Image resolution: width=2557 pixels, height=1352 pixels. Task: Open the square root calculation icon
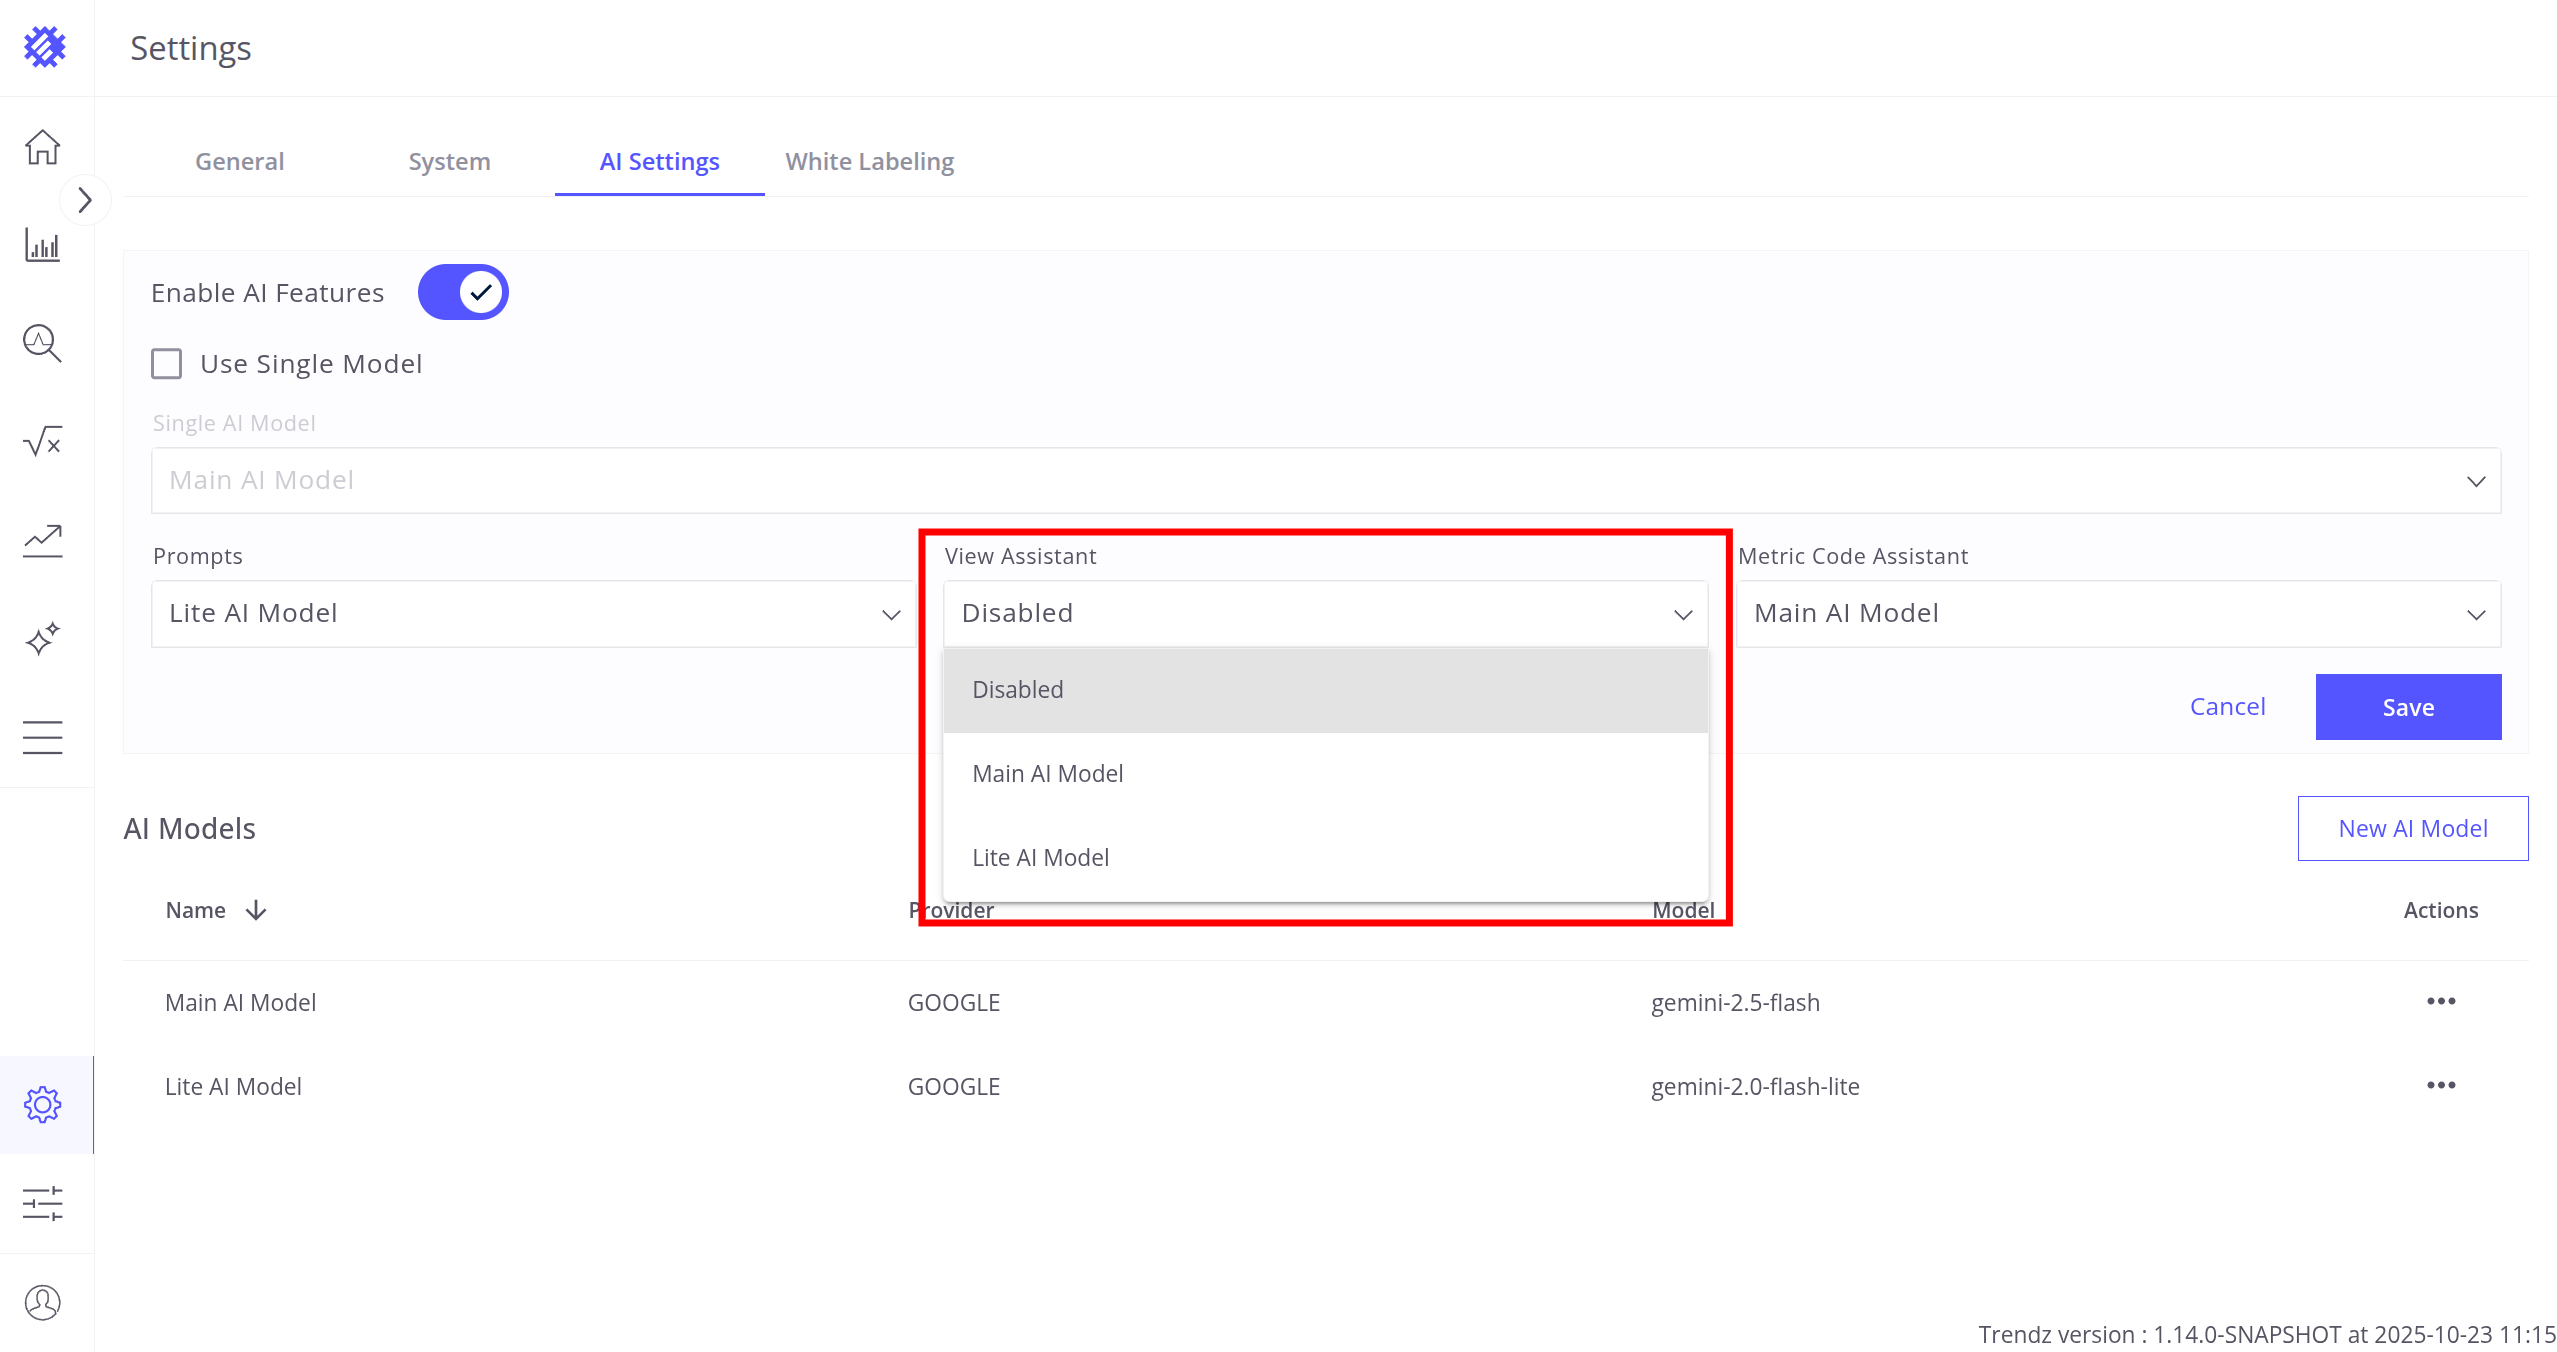(x=42, y=441)
